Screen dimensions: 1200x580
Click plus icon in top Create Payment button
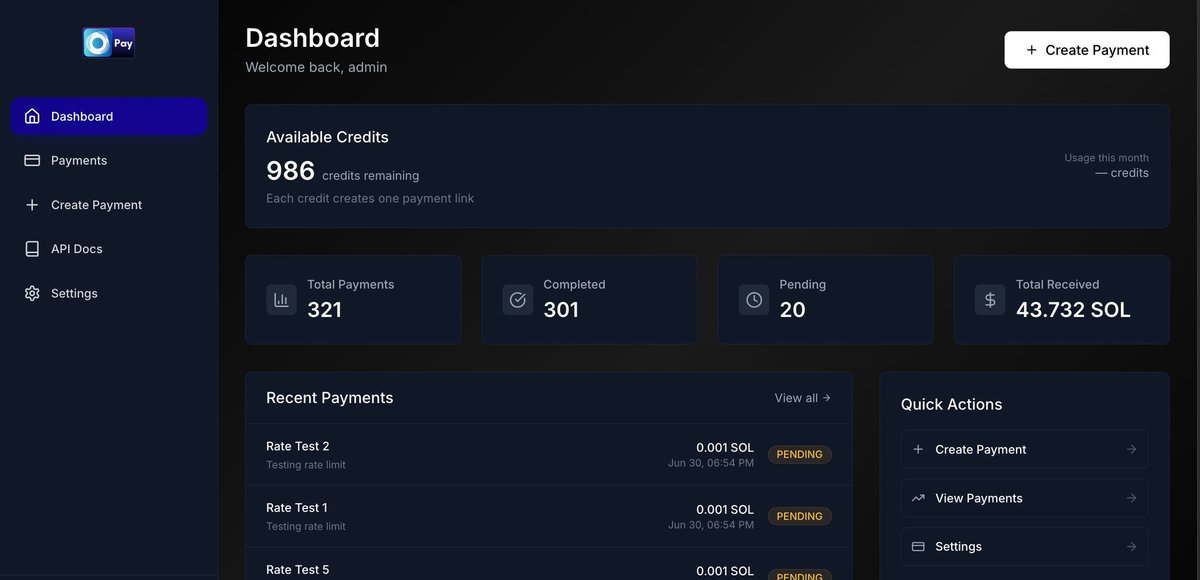pos(1031,50)
